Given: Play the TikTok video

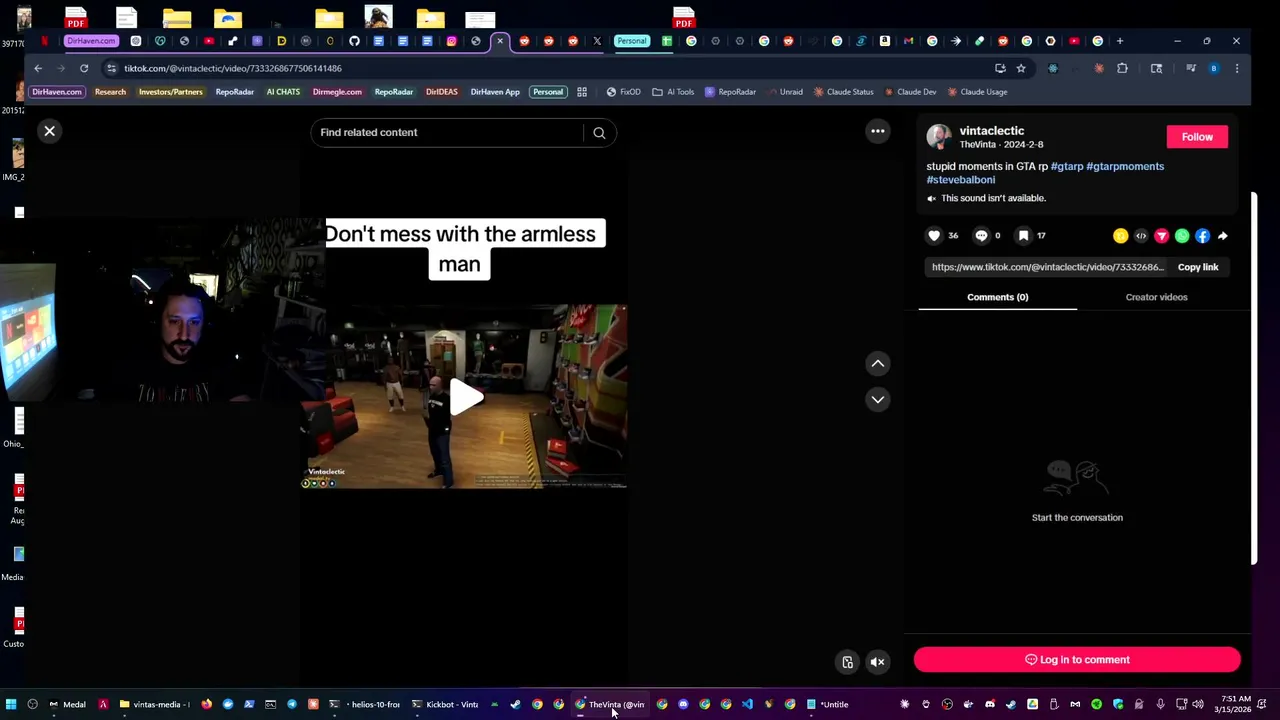Looking at the screenshot, I should (466, 397).
